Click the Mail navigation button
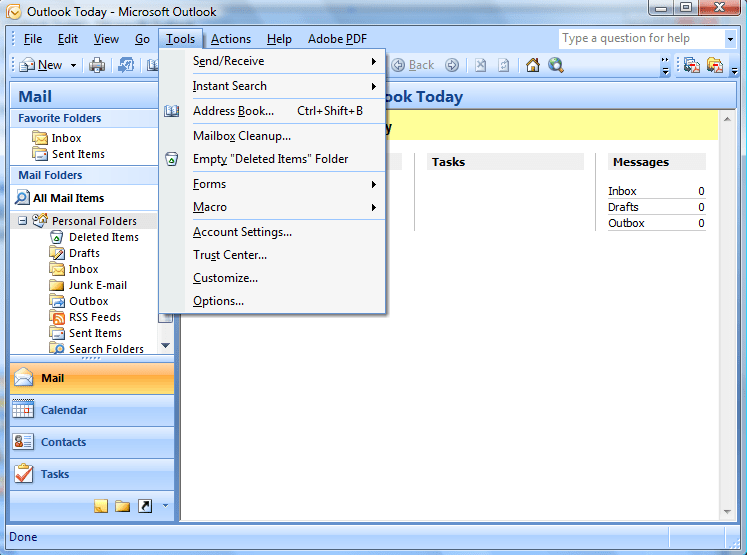 (x=92, y=378)
